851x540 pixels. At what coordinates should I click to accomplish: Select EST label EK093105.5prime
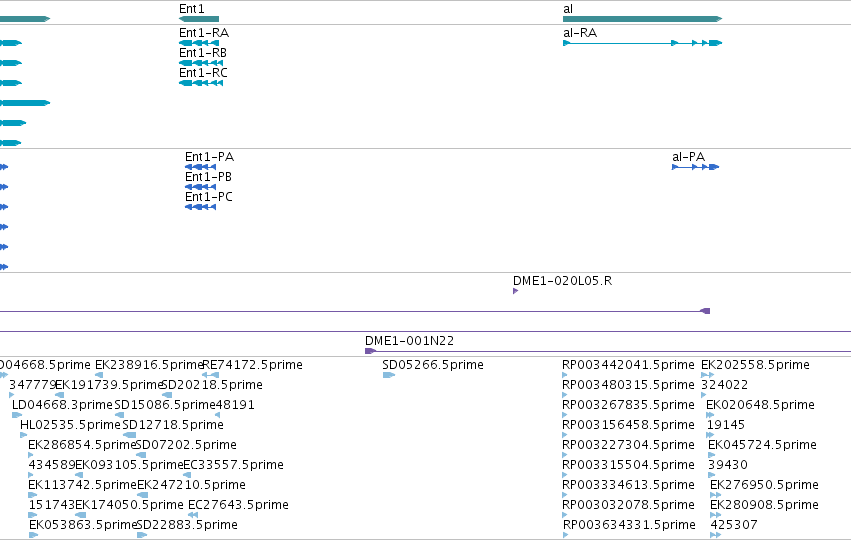(129, 465)
